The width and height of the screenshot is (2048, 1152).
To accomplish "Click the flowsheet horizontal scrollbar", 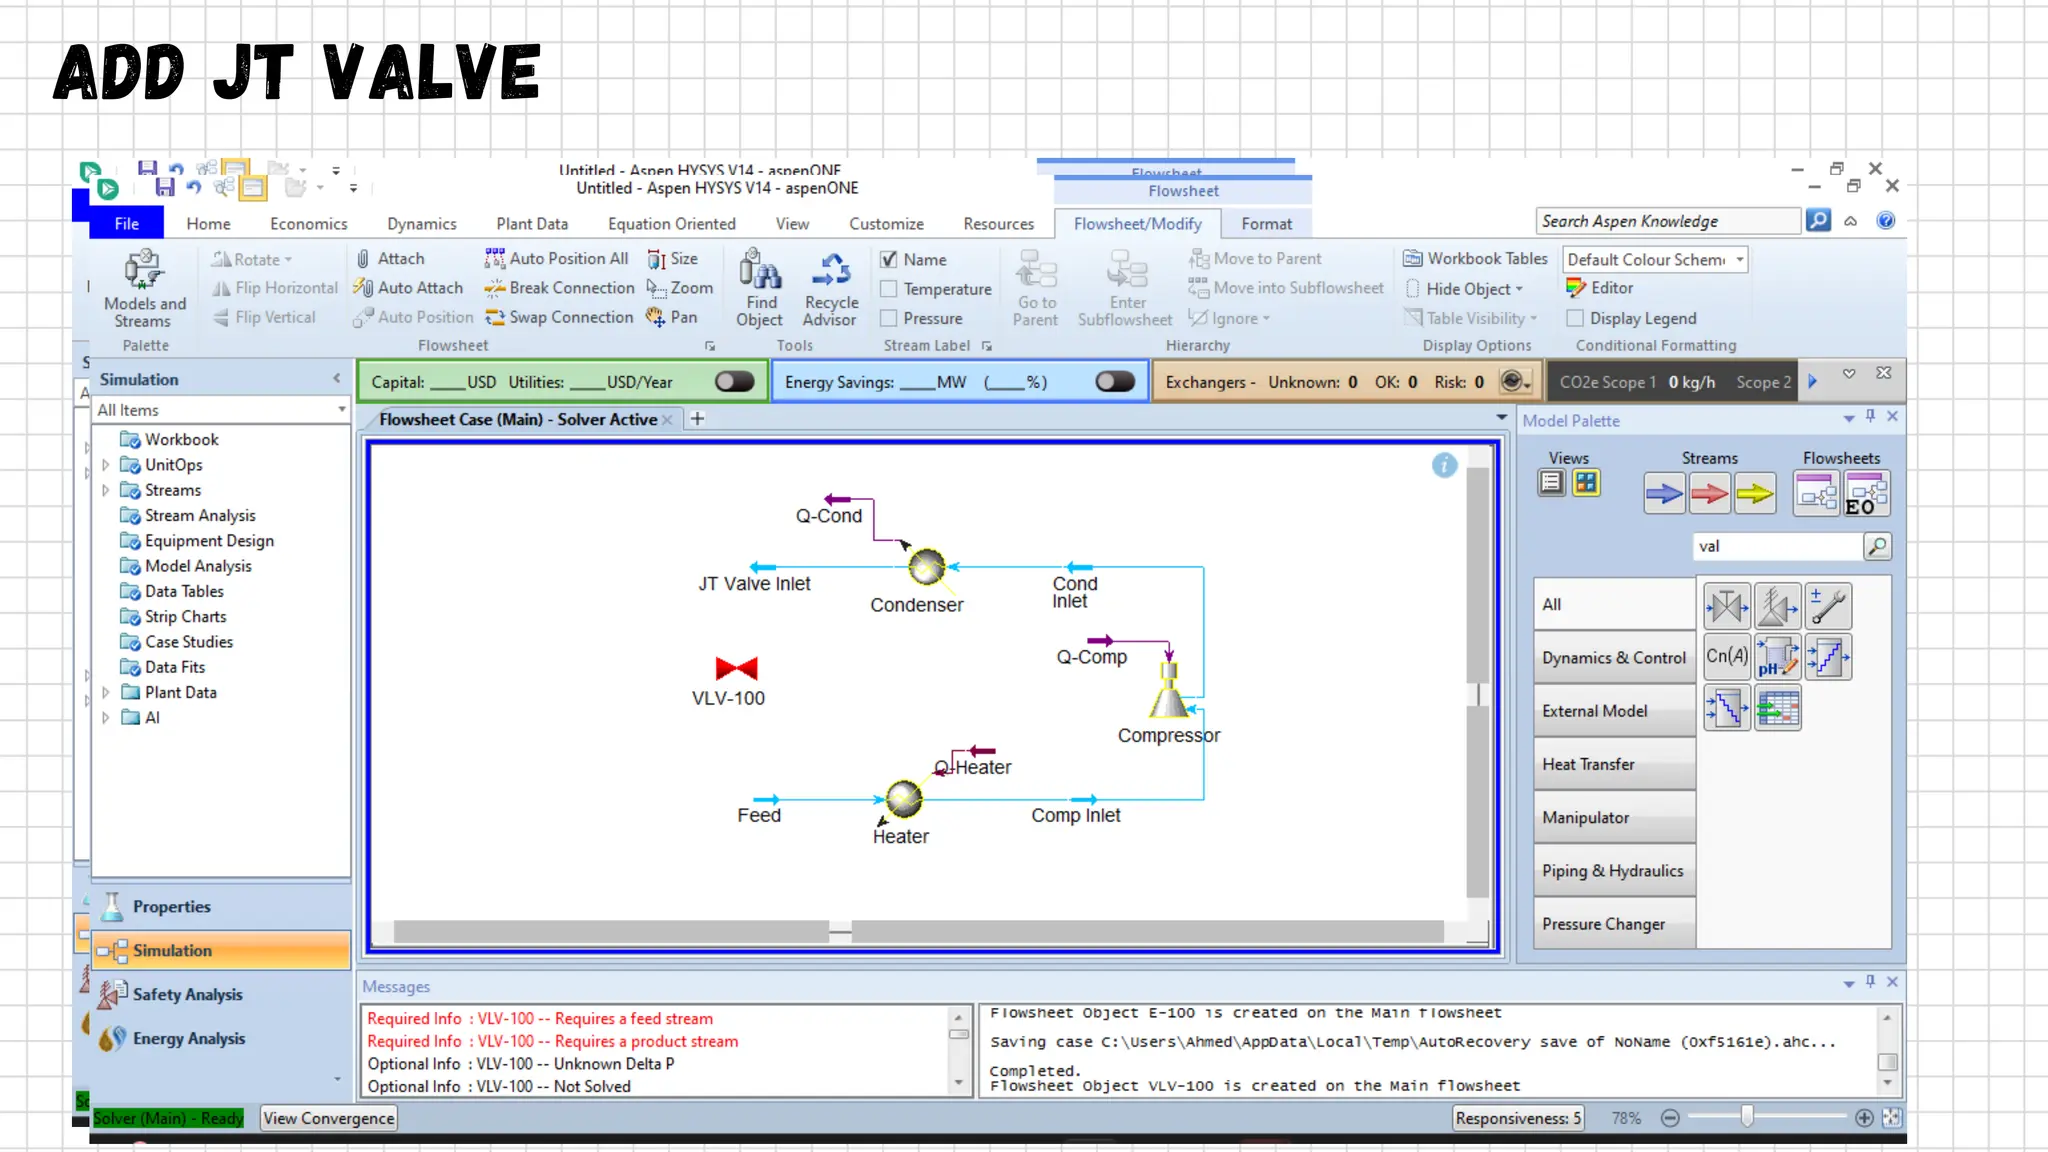I will pyautogui.click(x=918, y=932).
